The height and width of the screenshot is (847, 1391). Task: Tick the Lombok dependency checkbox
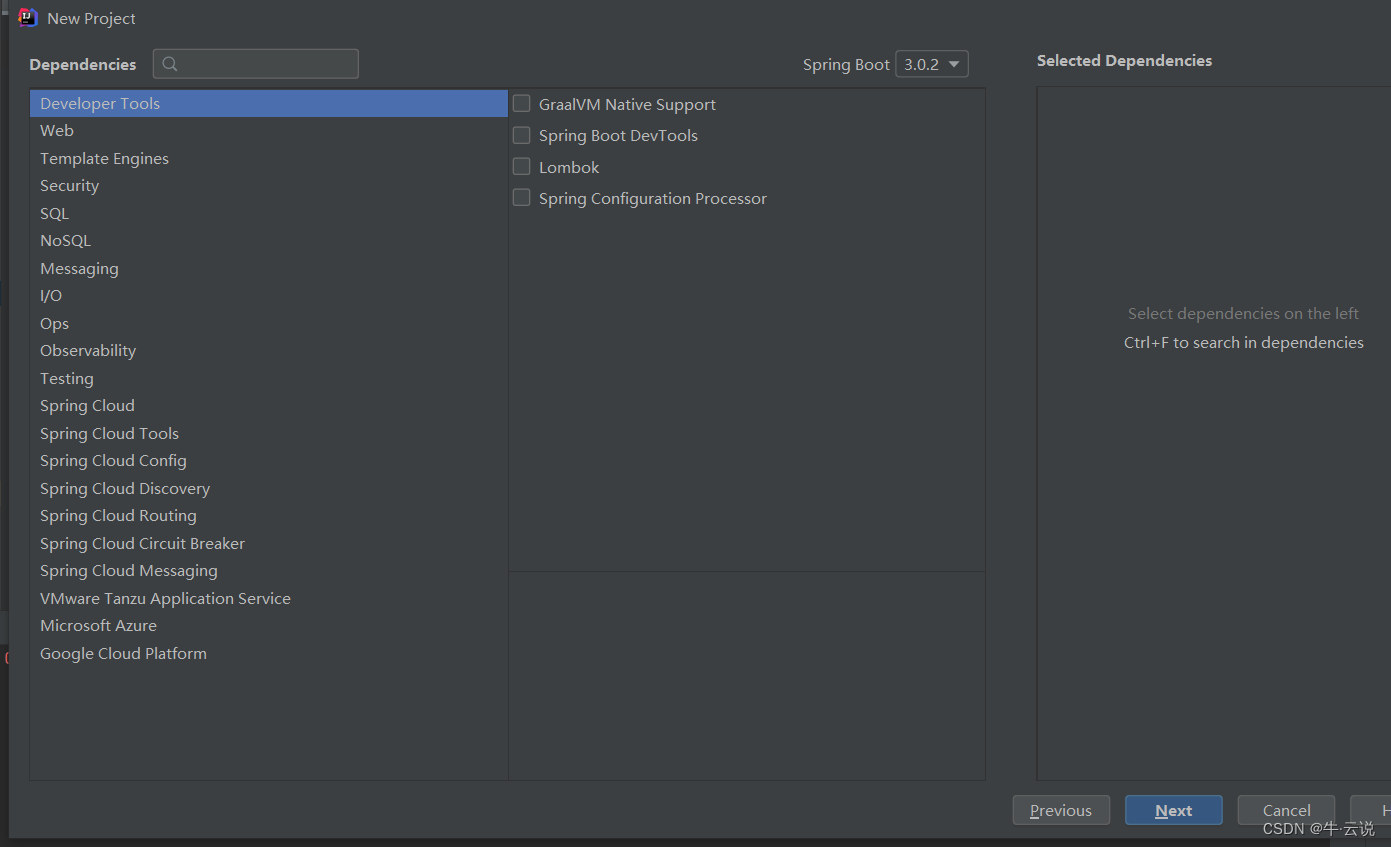[521, 166]
